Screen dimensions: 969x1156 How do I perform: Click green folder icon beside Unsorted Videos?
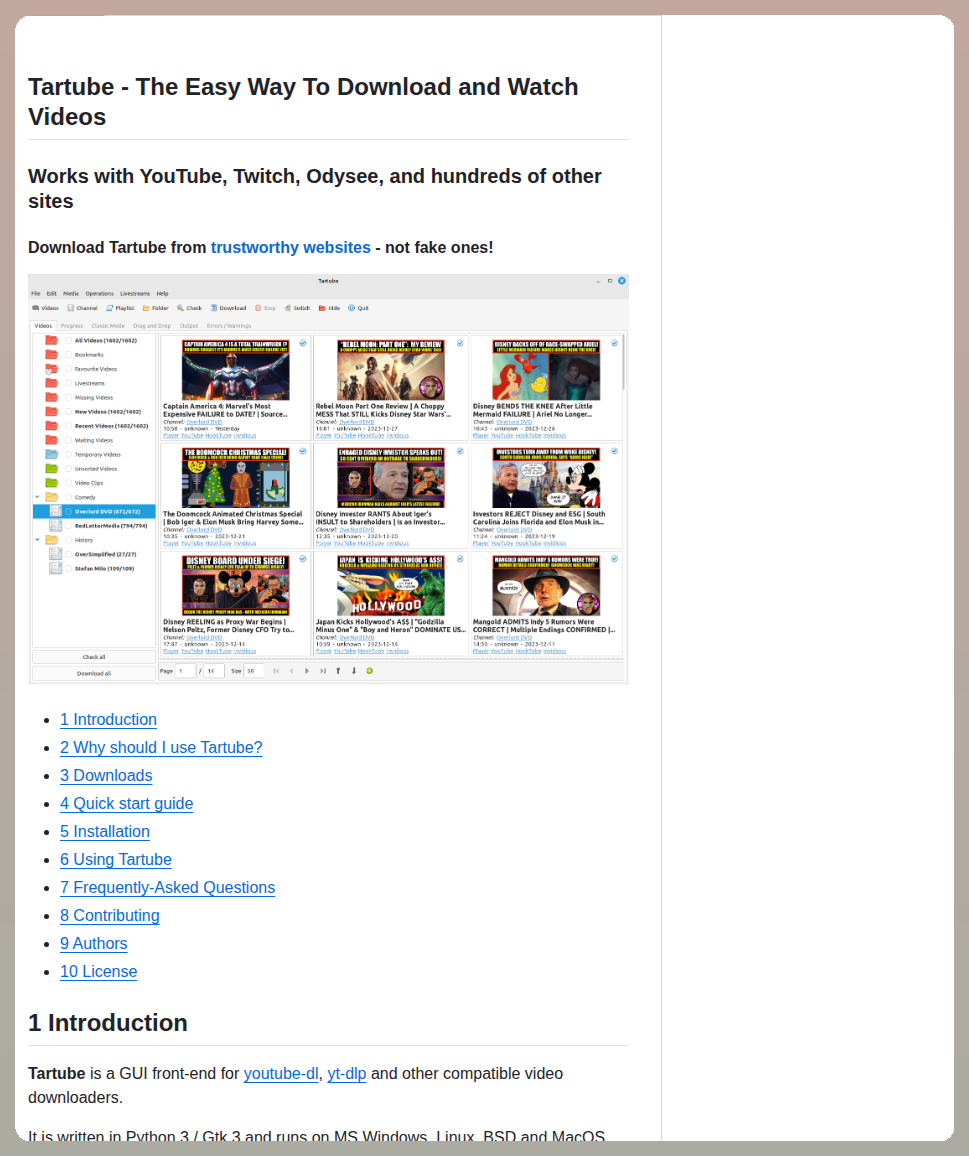pos(52,469)
